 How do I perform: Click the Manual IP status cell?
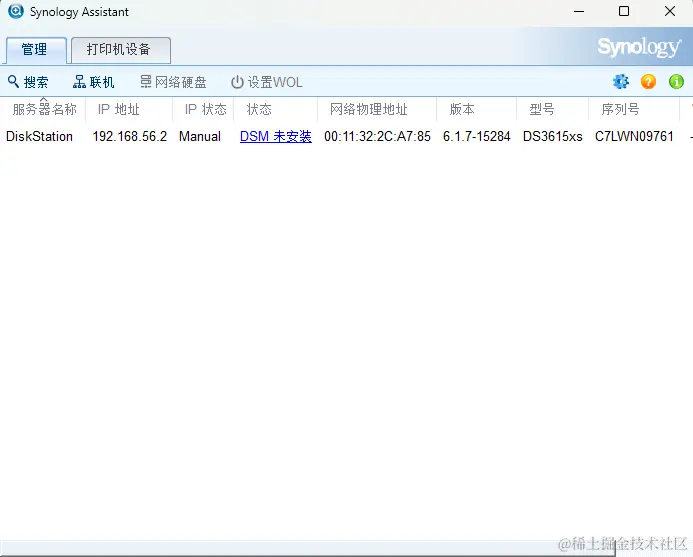[x=200, y=137]
